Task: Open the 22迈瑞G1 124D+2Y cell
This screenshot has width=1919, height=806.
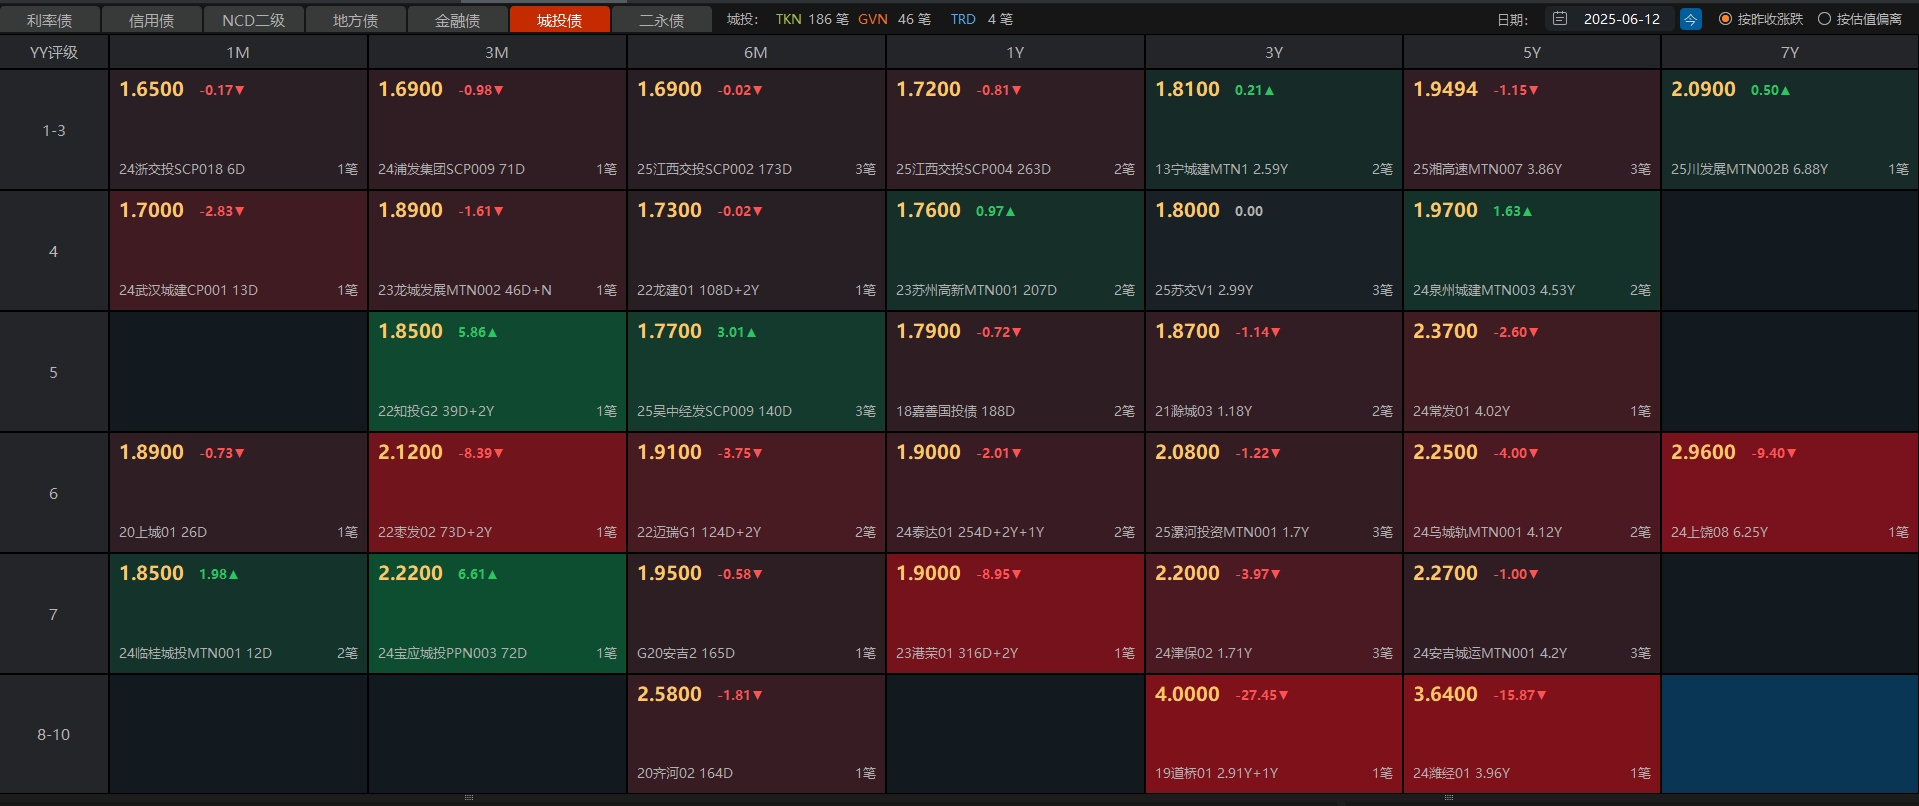Action: [756, 493]
